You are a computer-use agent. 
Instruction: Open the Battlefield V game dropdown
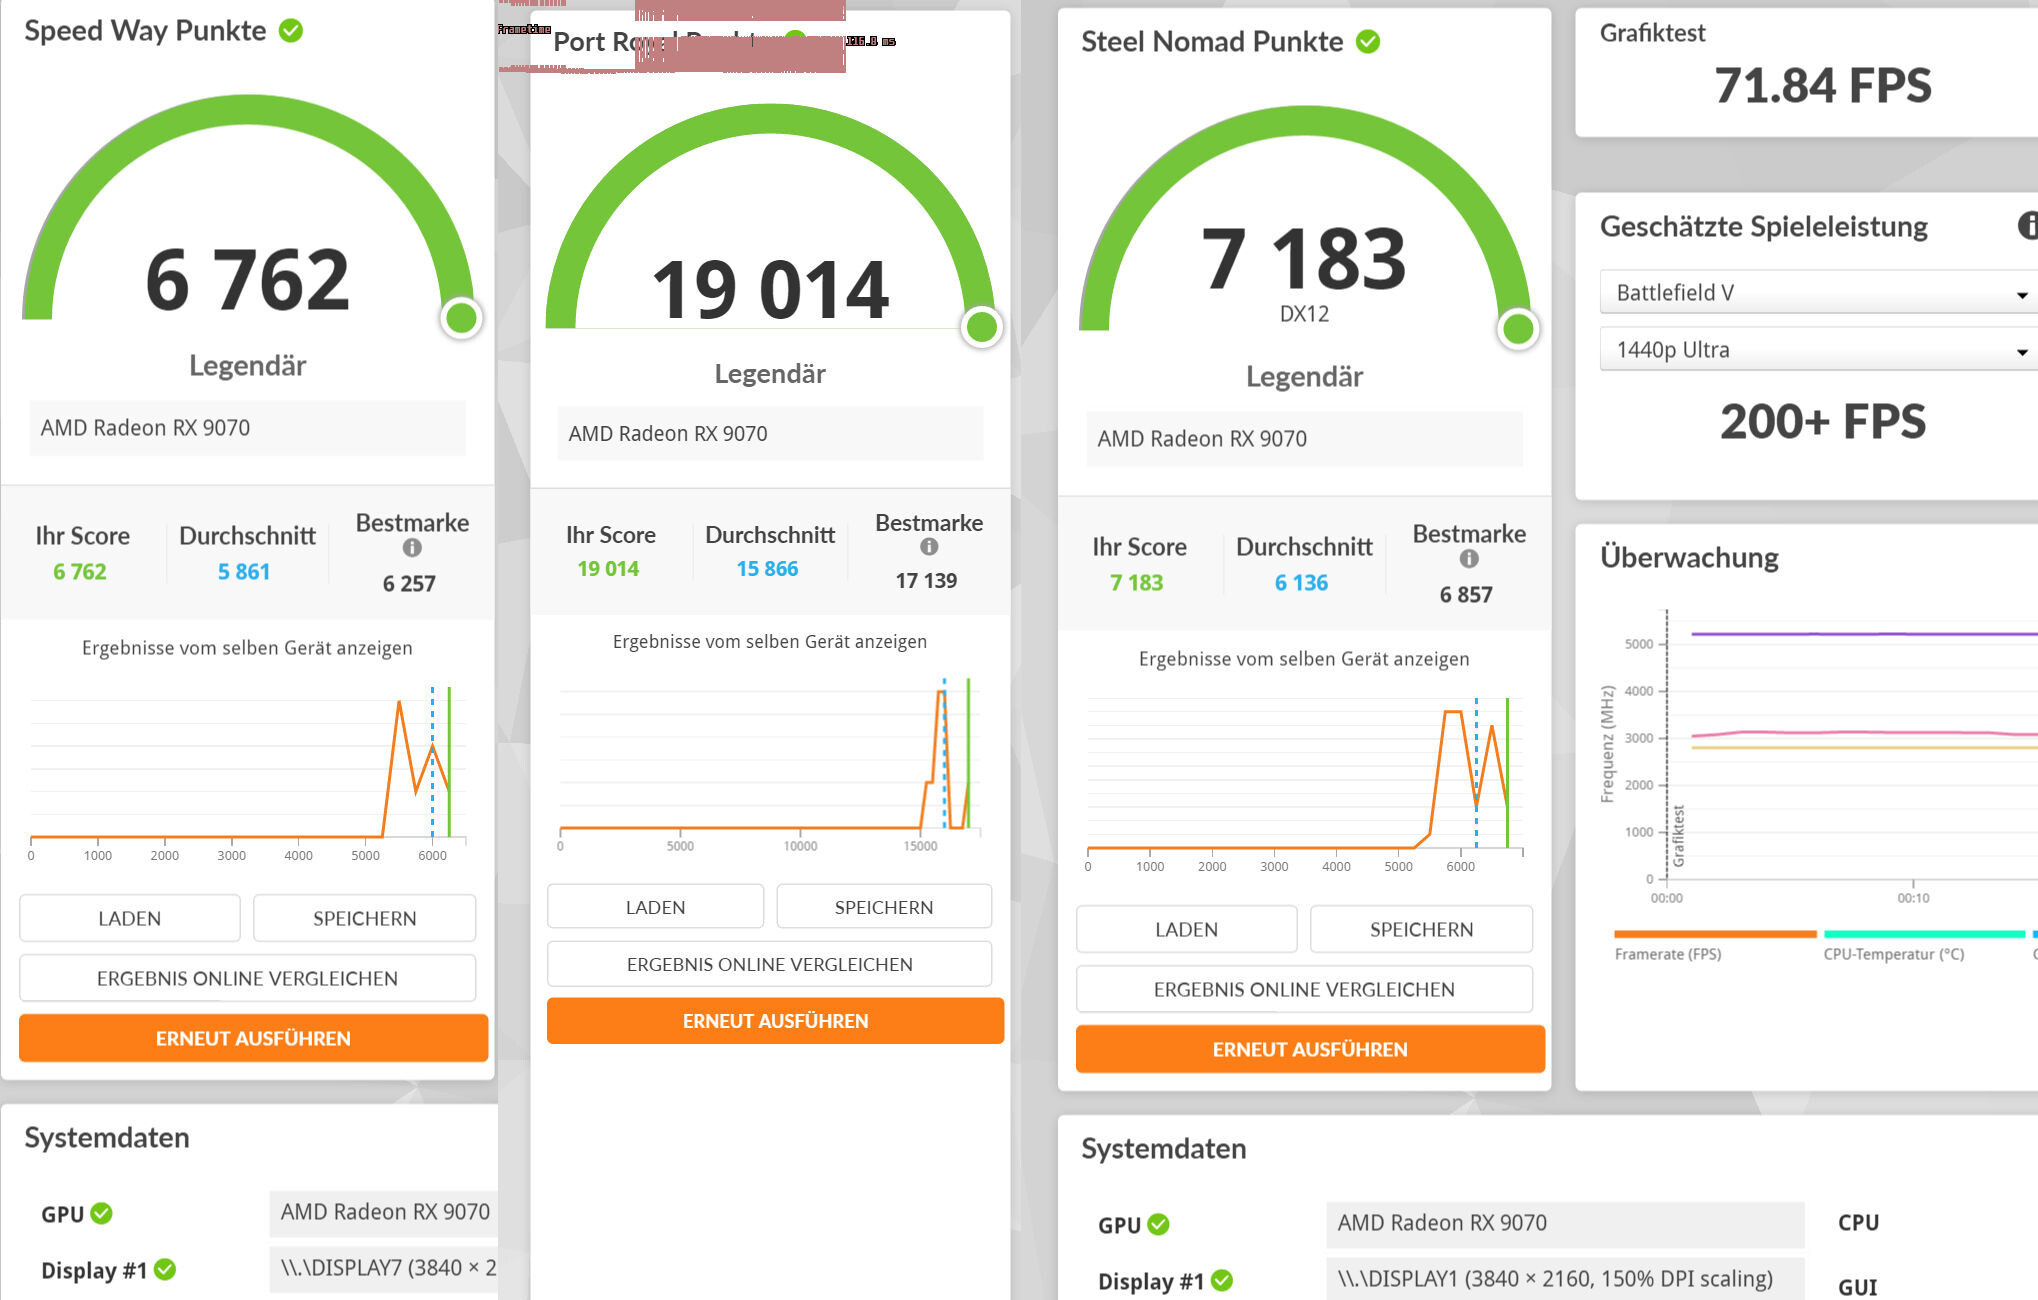point(1818,293)
